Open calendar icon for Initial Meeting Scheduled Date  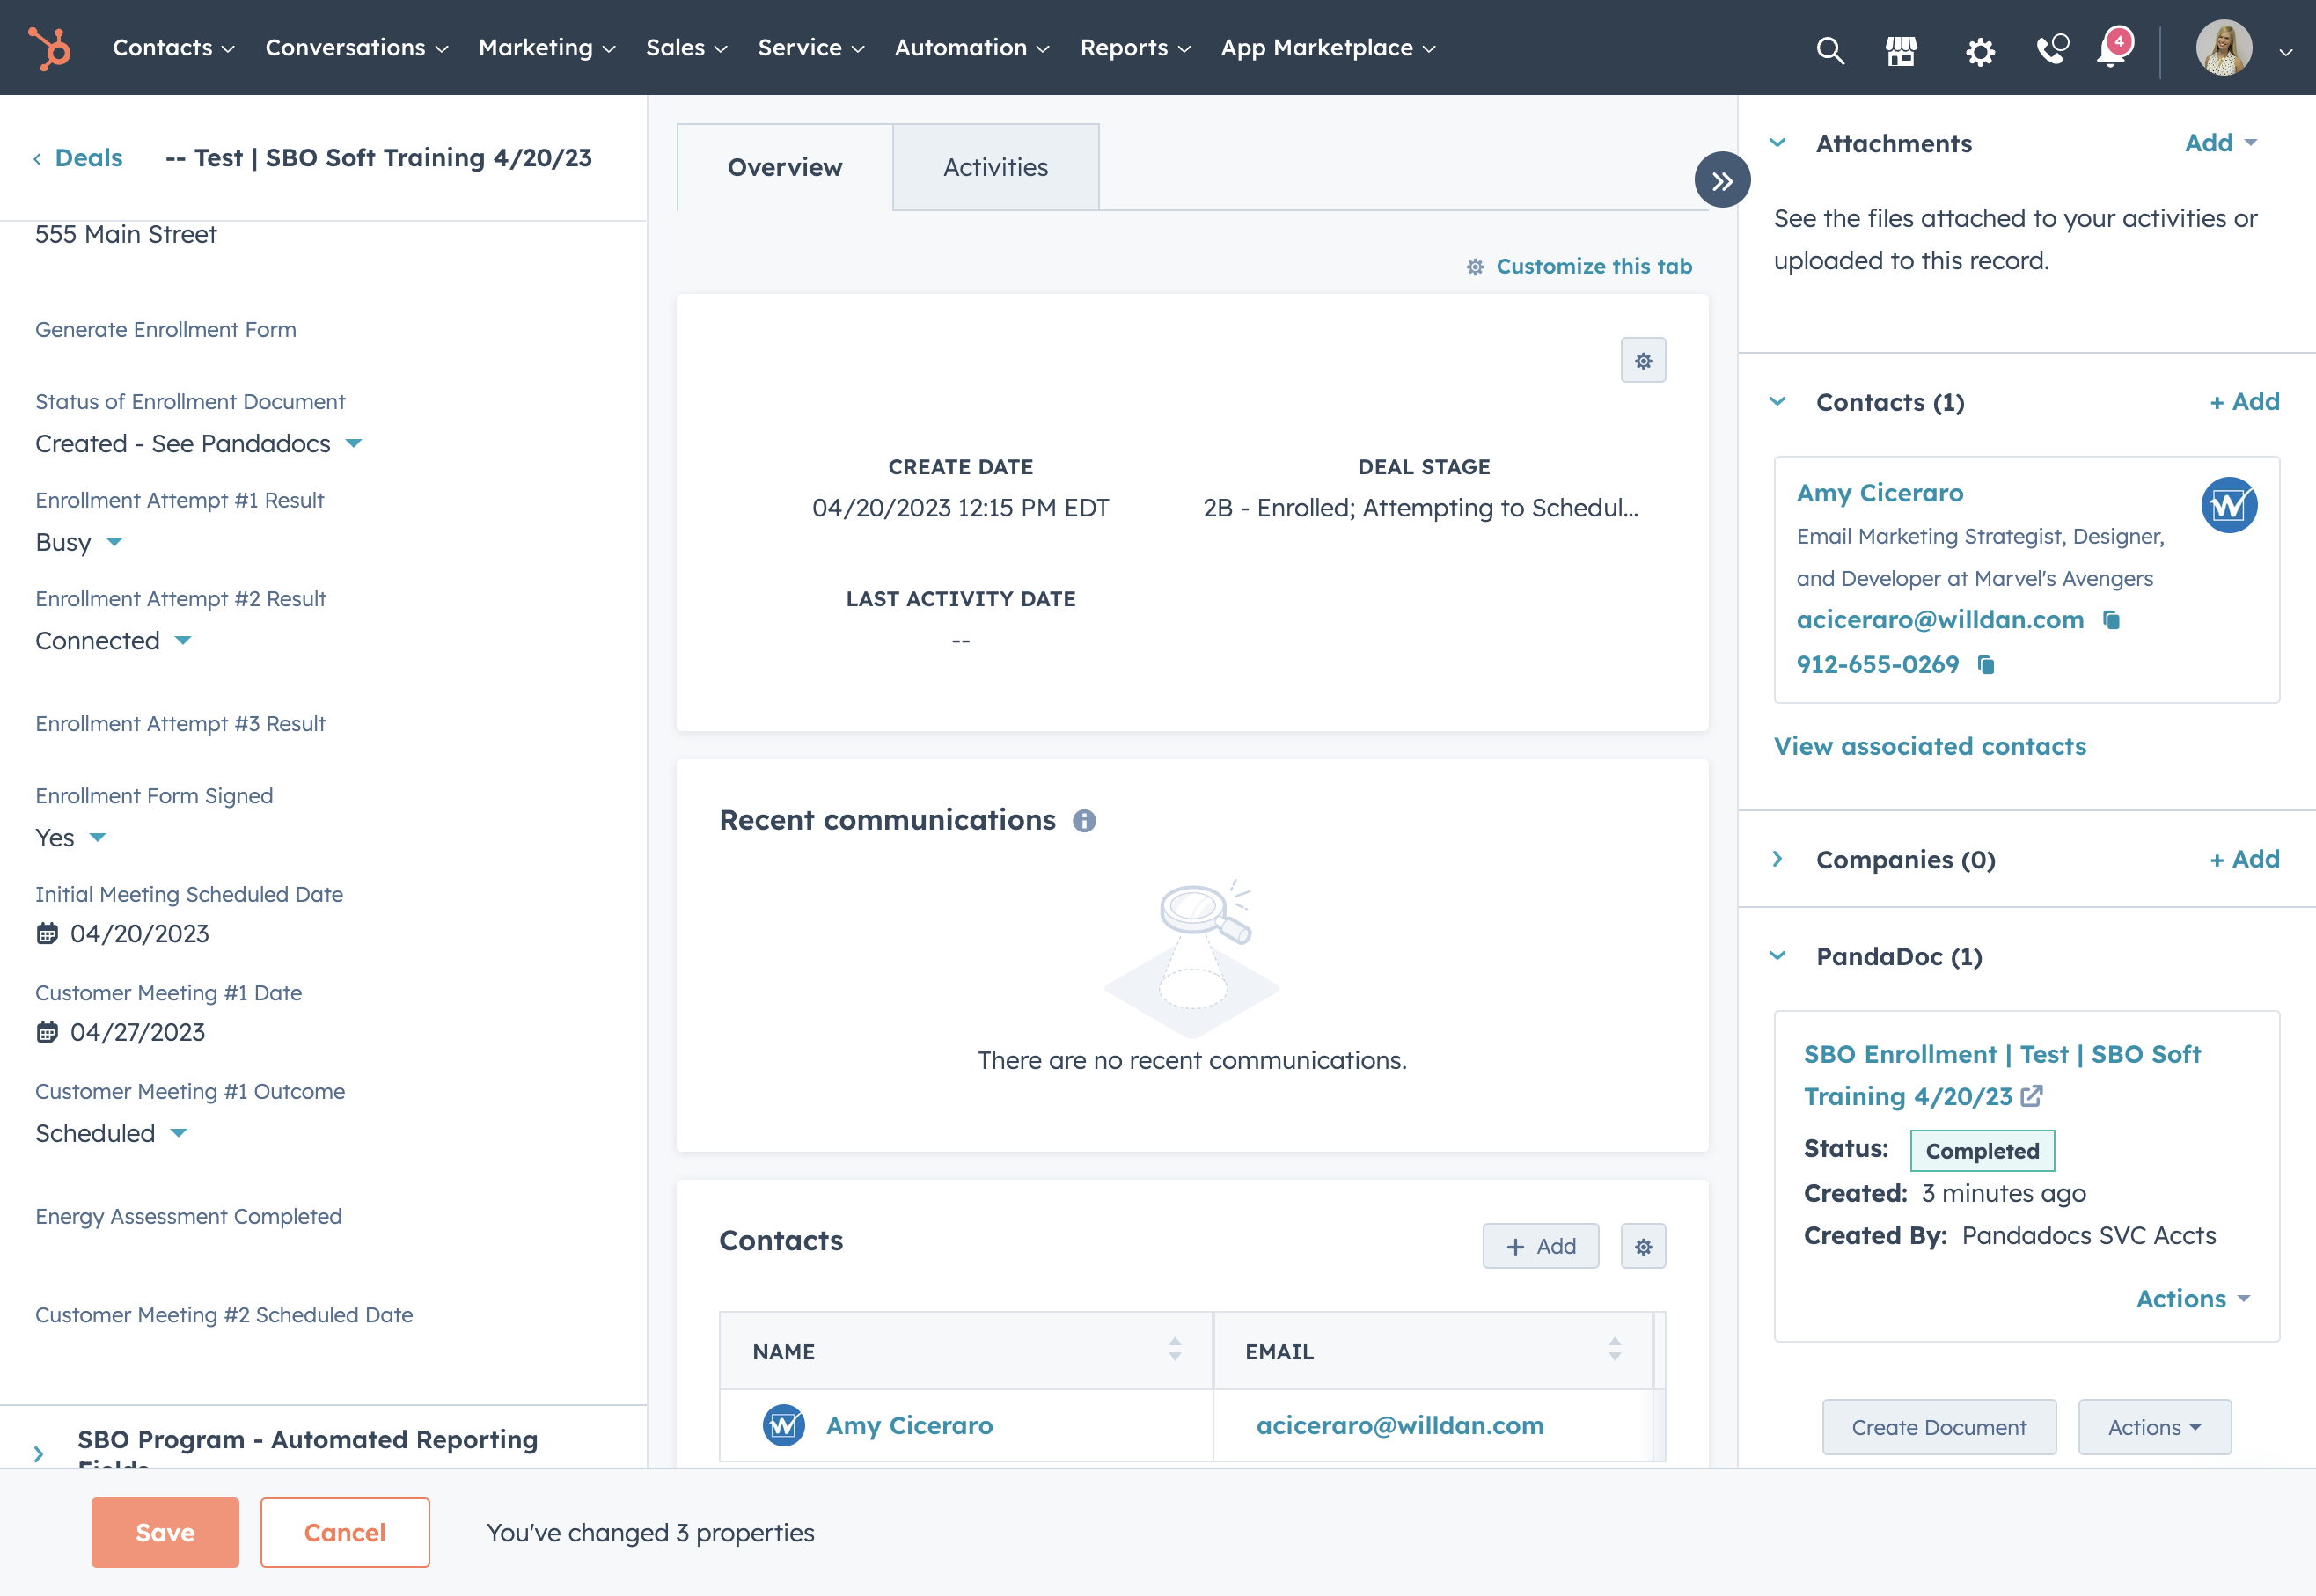tap(47, 934)
